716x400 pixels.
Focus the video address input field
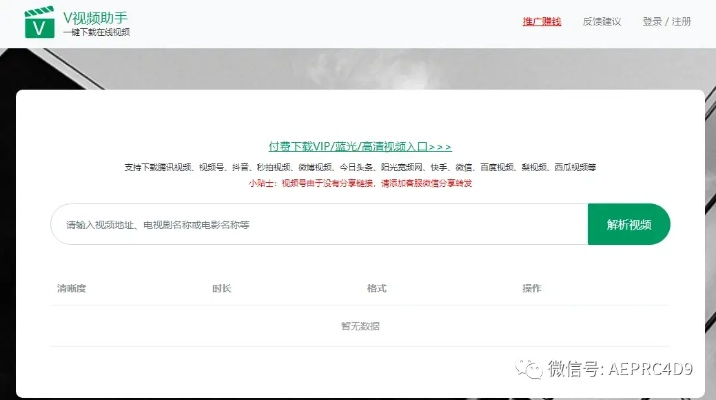318,225
